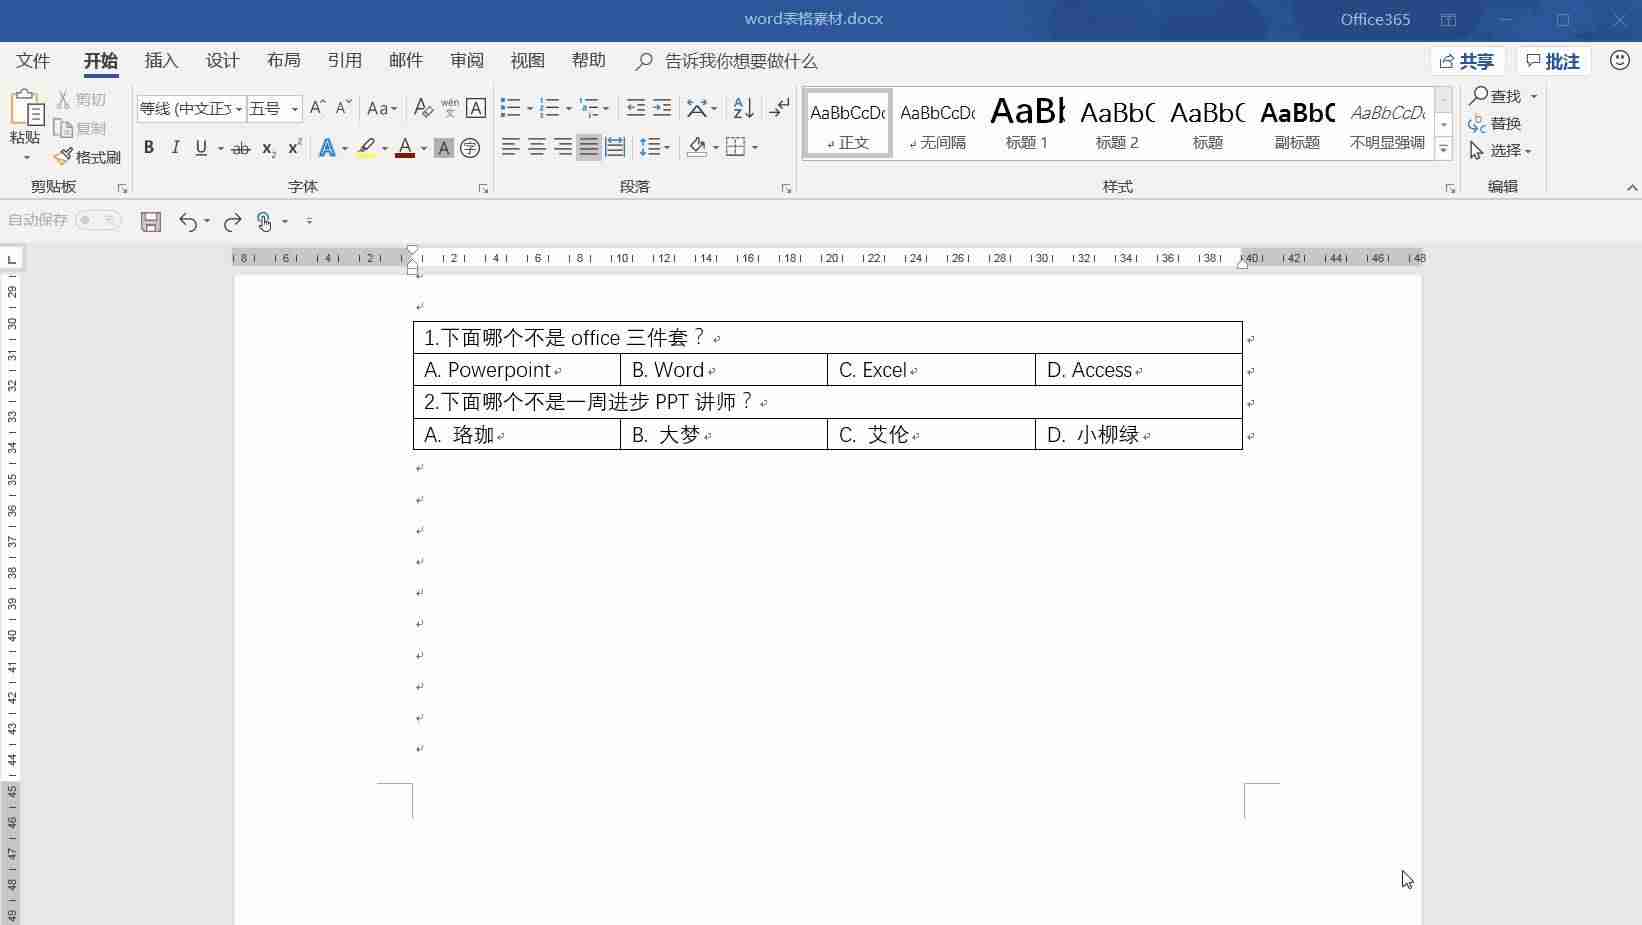This screenshot has height=925, width=1642.
Task: Click the Copy (复制) icon
Action: click(63, 128)
